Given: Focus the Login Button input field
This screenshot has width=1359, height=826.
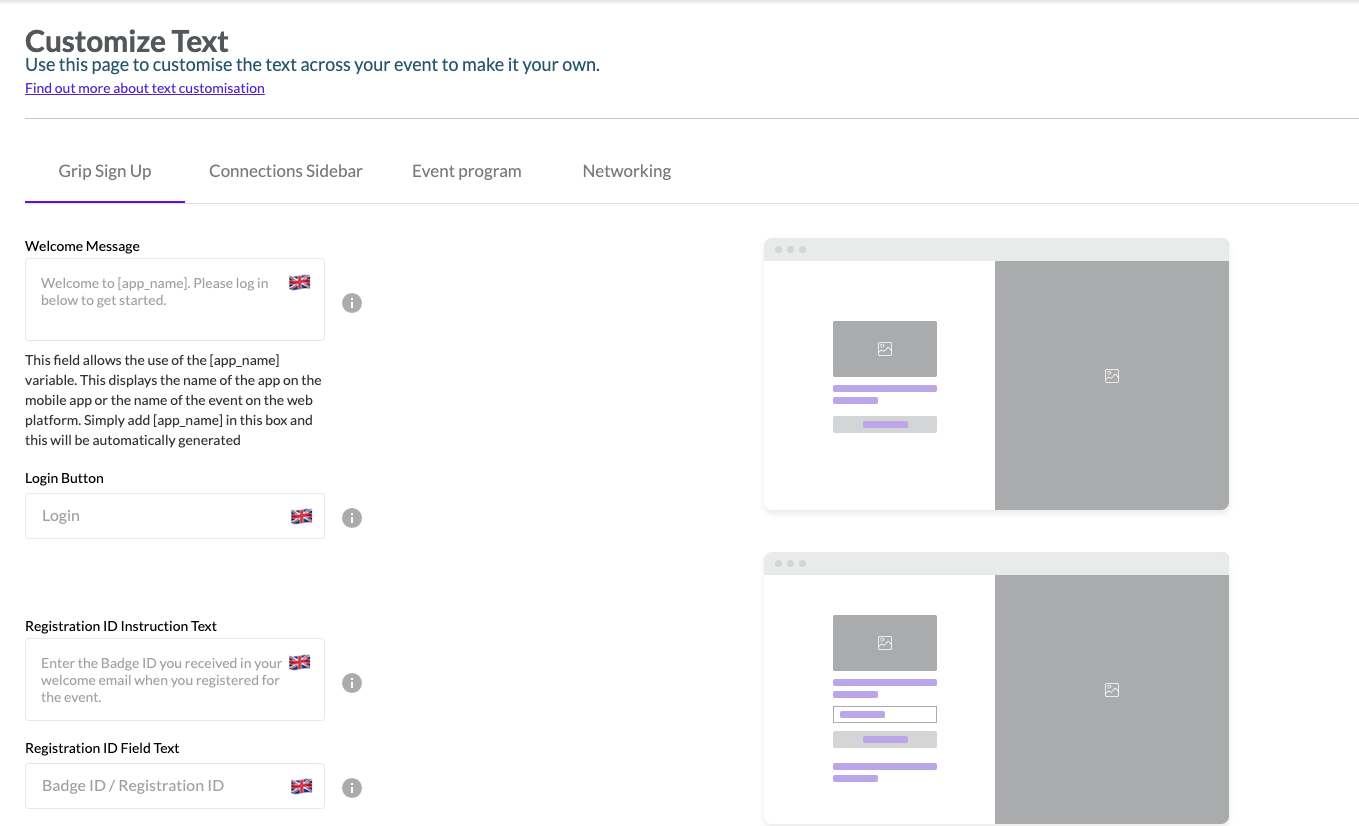Looking at the screenshot, I should [x=175, y=516].
